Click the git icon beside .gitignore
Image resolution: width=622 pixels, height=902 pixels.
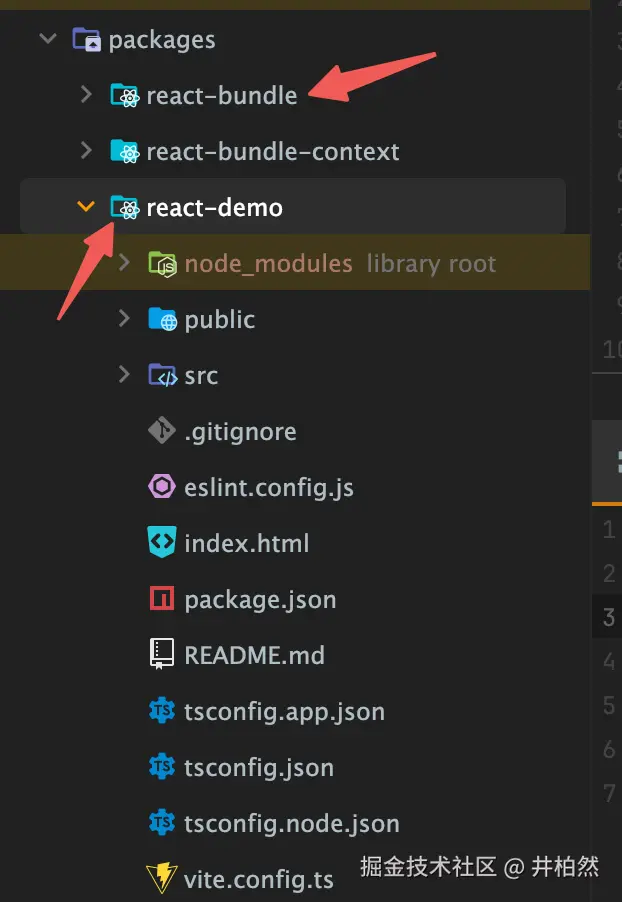[162, 432]
